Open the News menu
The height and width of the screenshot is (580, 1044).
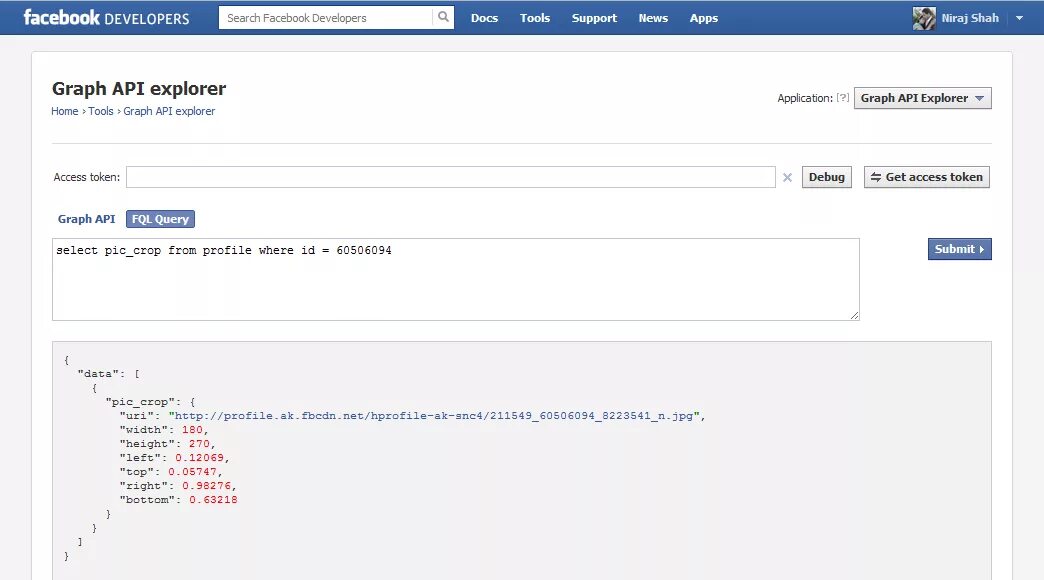click(x=652, y=18)
